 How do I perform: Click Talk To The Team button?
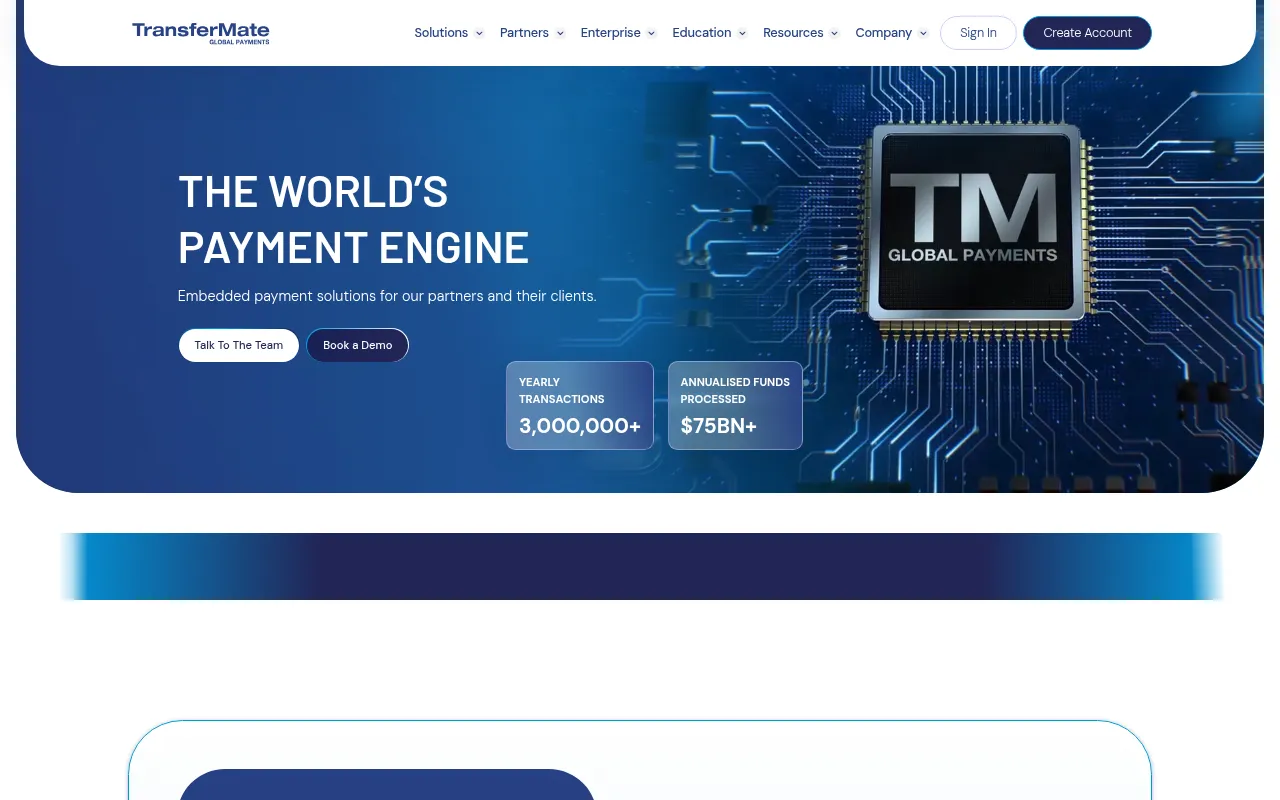239,345
